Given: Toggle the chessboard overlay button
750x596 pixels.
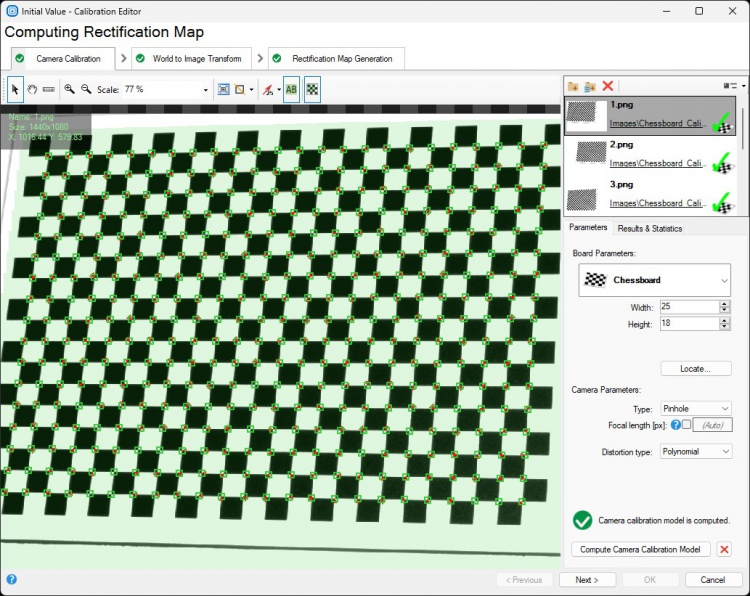Looking at the screenshot, I should (312, 89).
